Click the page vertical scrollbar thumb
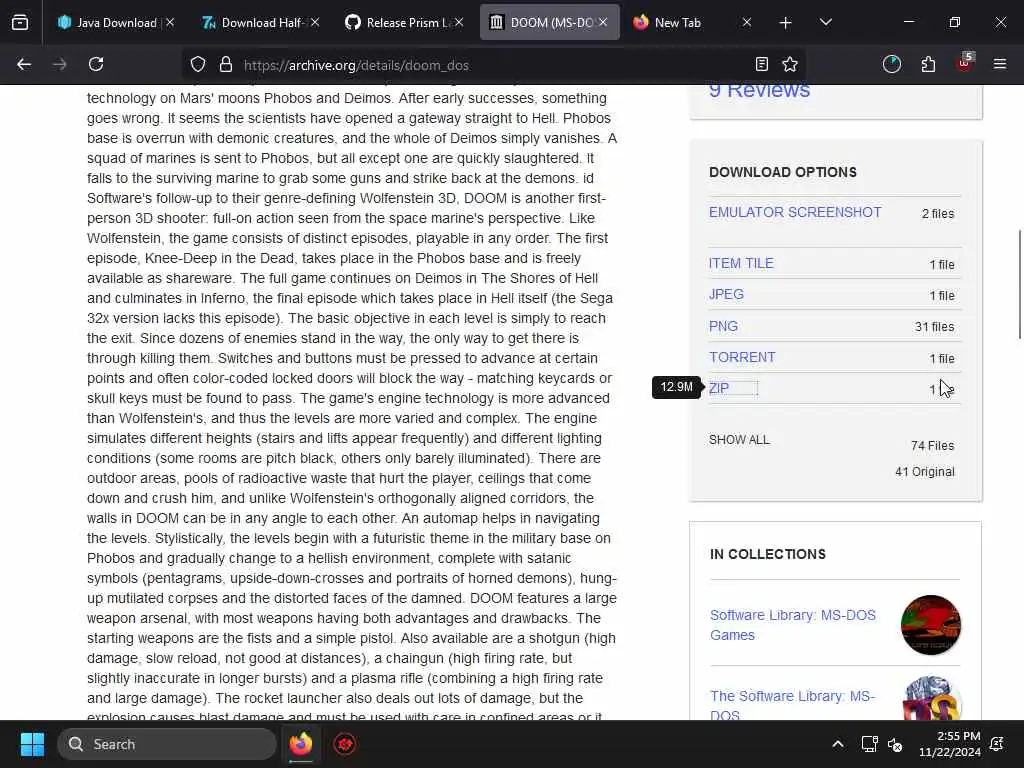 coord(1019,284)
